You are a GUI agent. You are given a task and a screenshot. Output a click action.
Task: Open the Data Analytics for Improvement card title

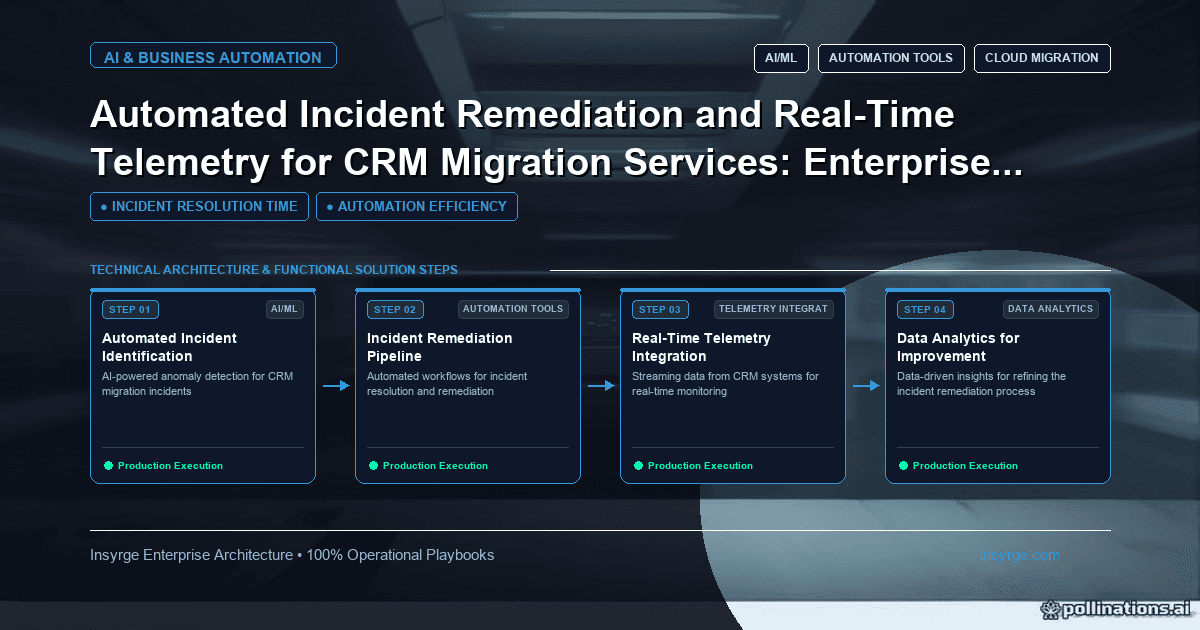pyautogui.click(x=958, y=347)
